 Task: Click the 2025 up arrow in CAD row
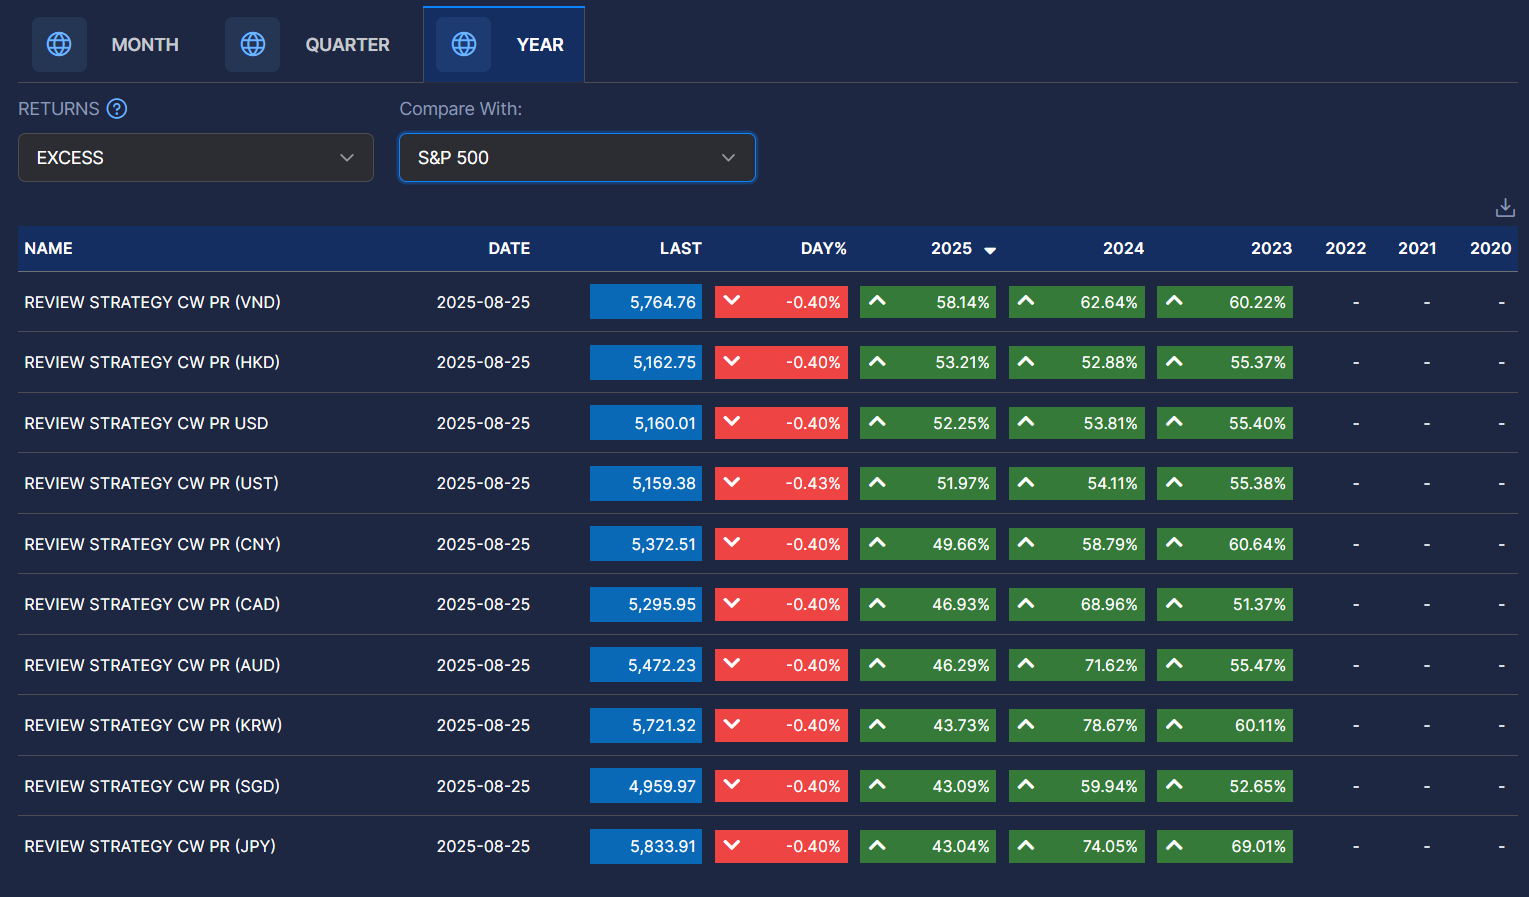tap(877, 603)
